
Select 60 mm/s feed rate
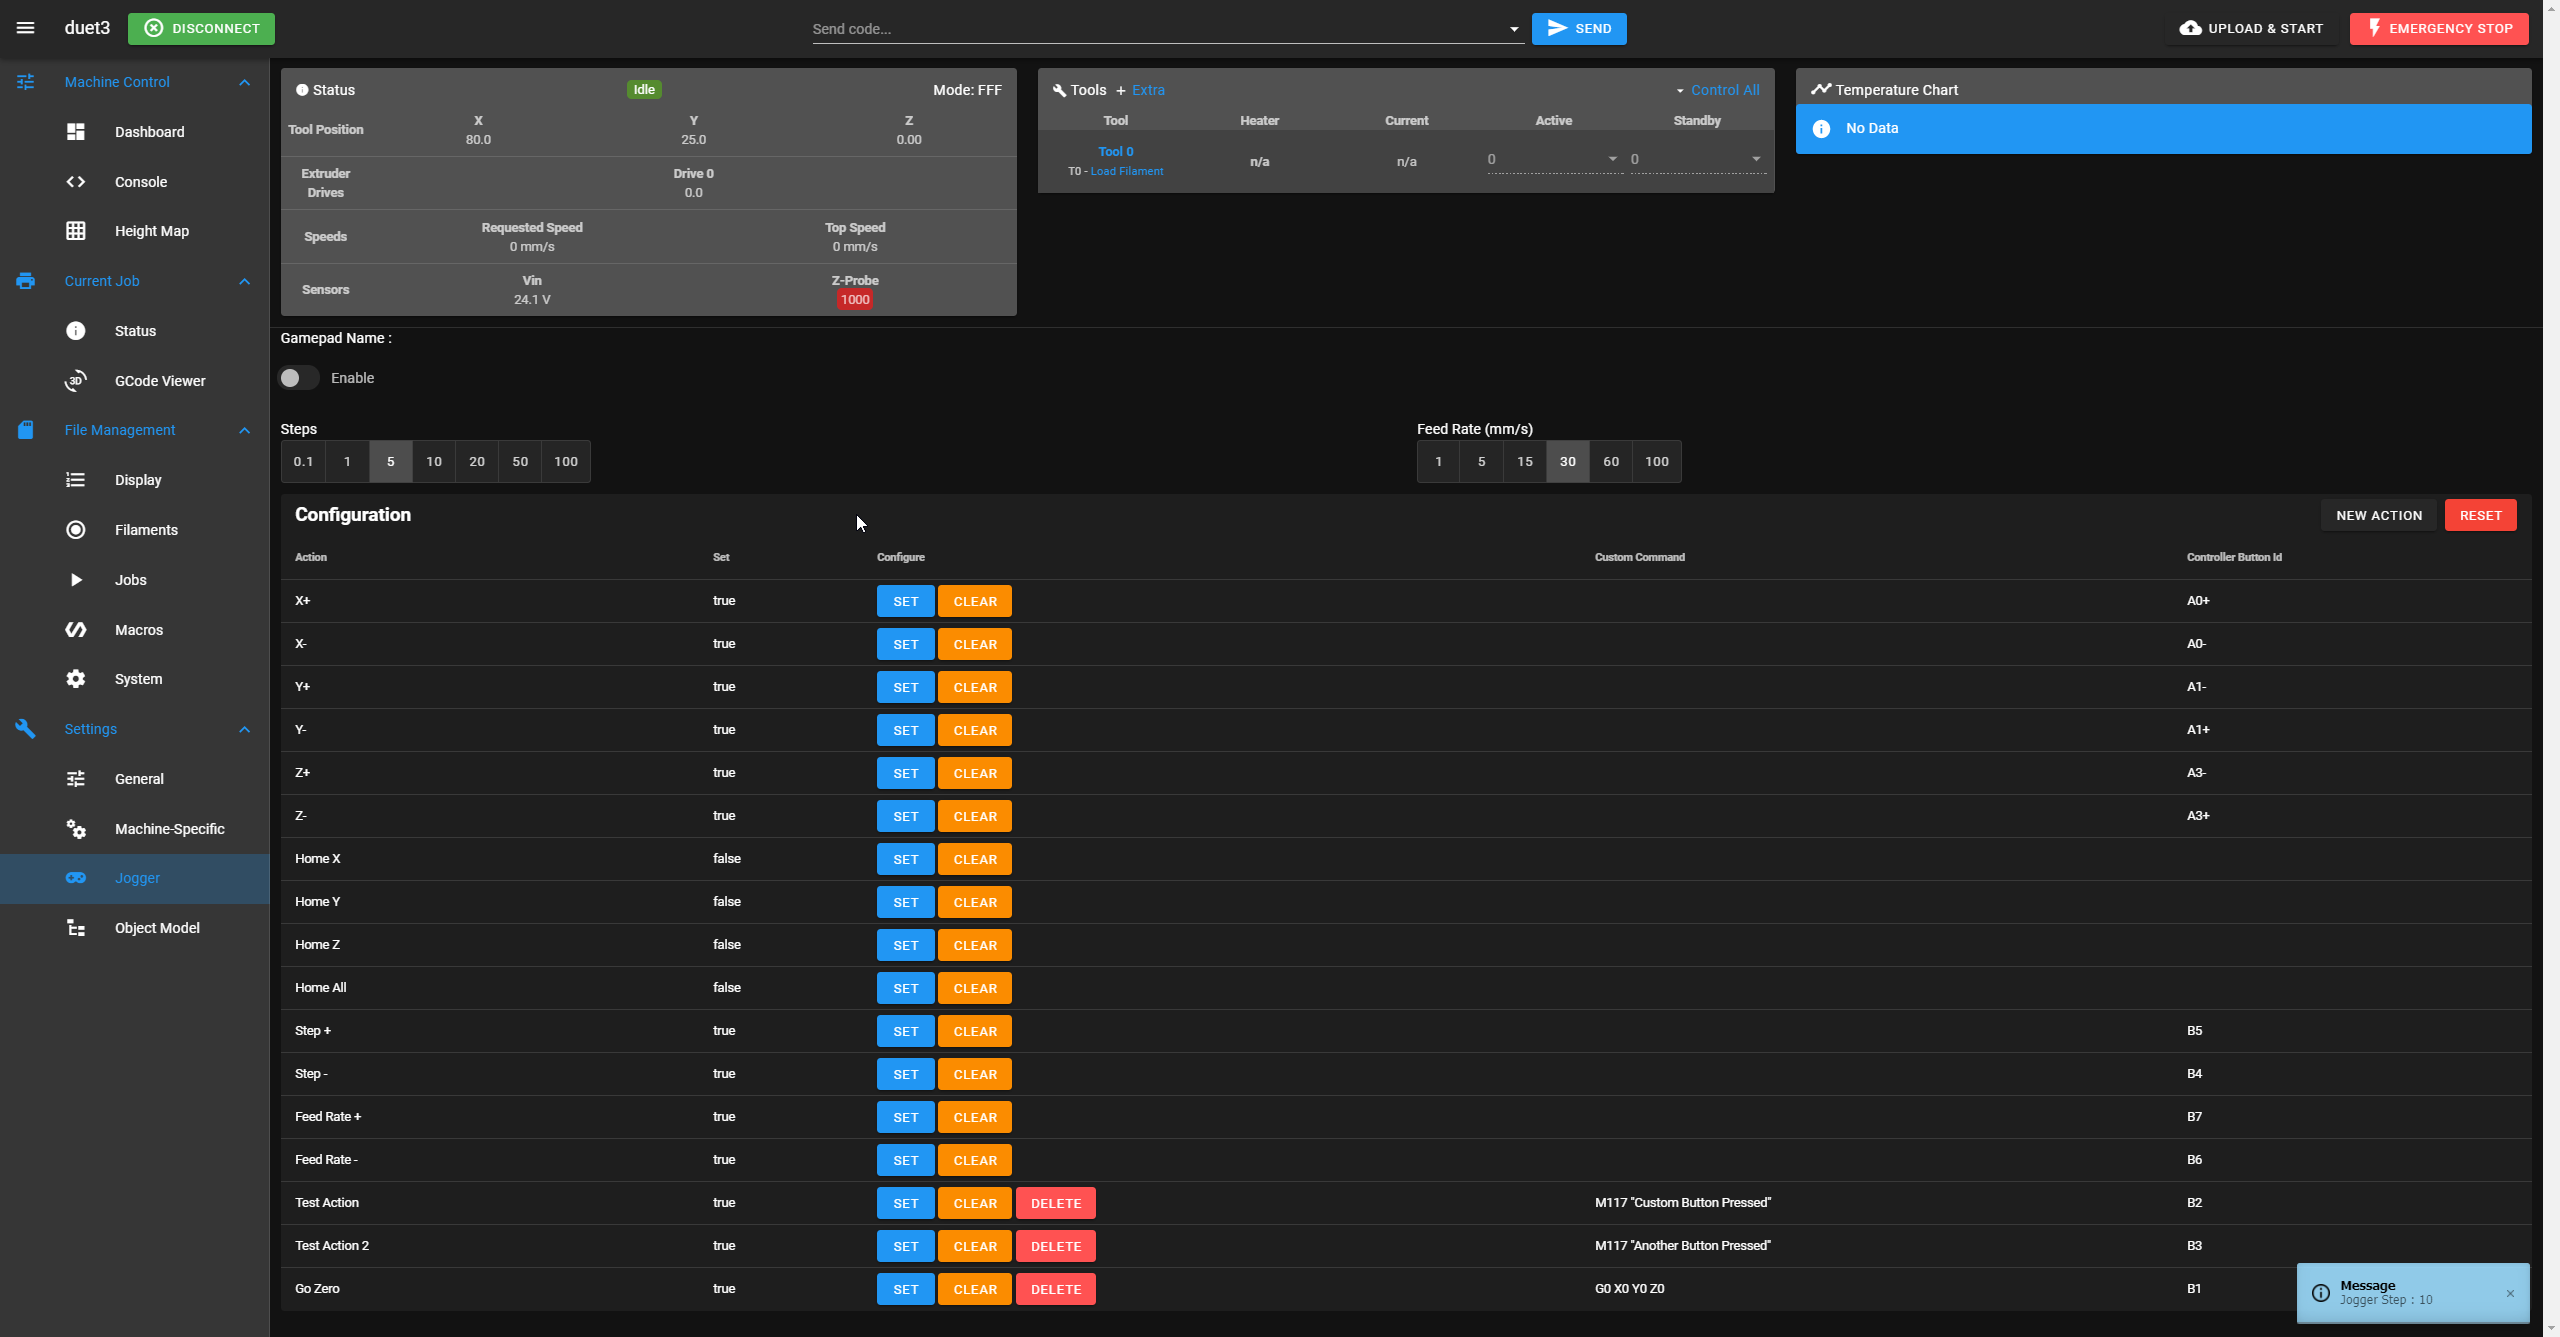pyautogui.click(x=1611, y=461)
